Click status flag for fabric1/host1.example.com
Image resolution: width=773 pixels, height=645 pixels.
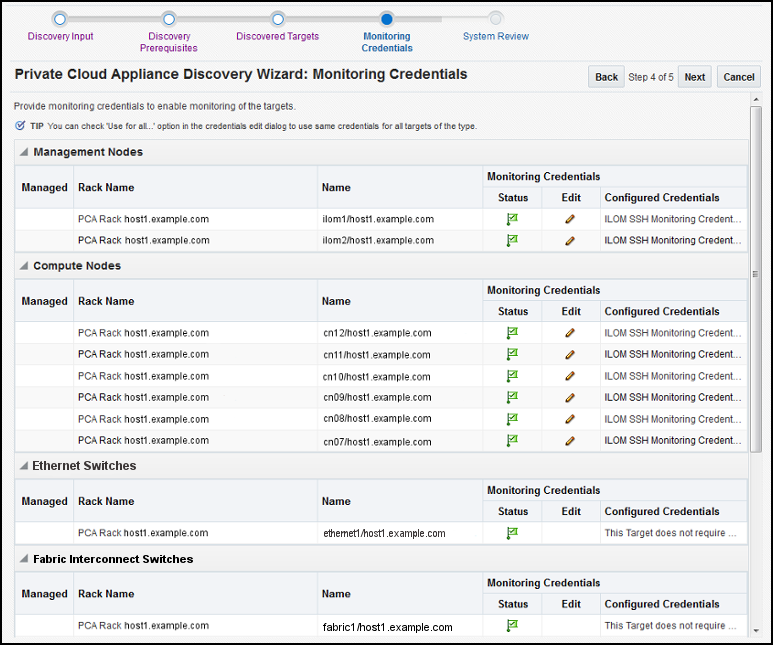512,626
